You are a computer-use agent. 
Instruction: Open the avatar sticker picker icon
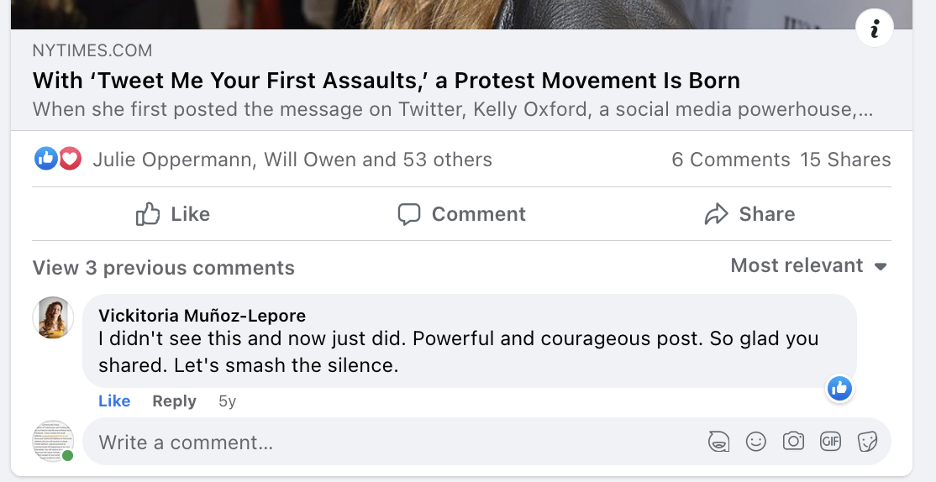pos(718,441)
